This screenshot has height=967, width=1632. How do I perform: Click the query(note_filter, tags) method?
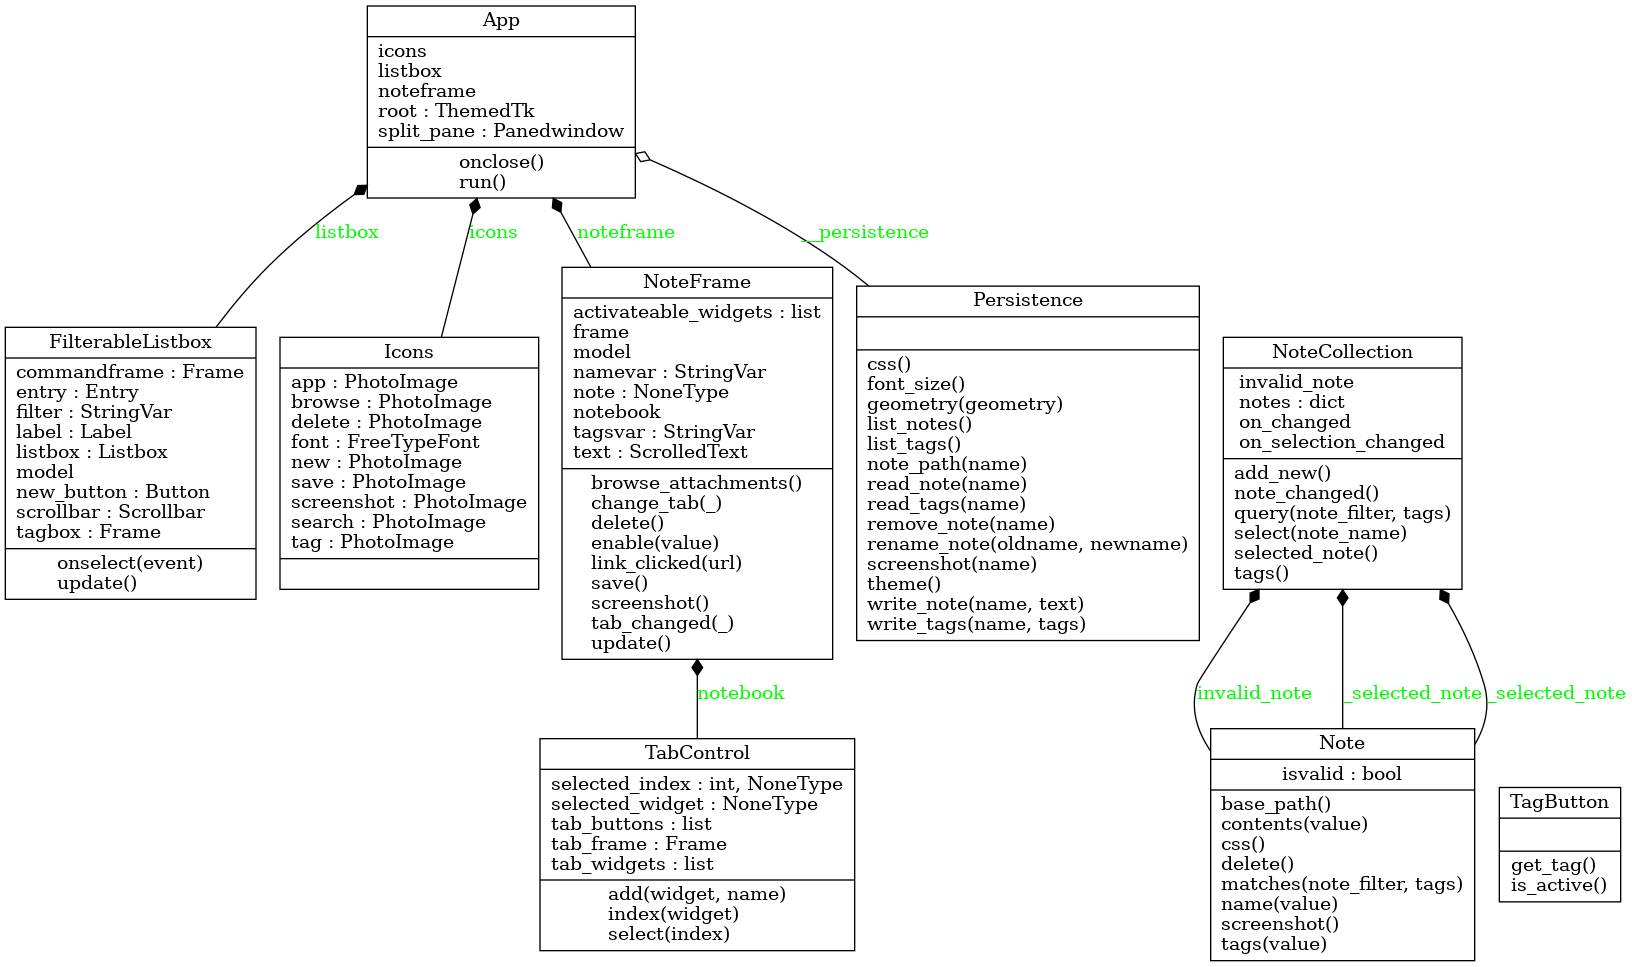pos(1342,513)
